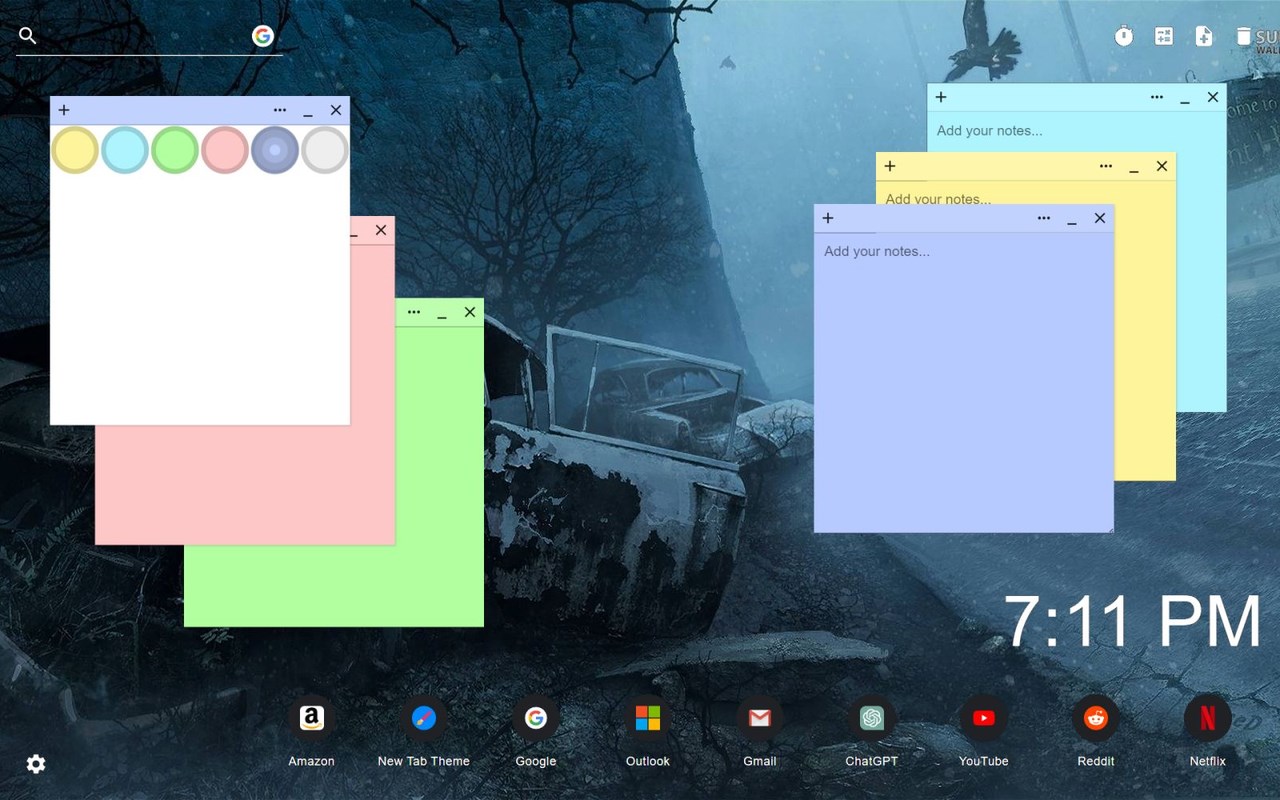
Task: Open the green note's three-dot menu
Action: [414, 312]
